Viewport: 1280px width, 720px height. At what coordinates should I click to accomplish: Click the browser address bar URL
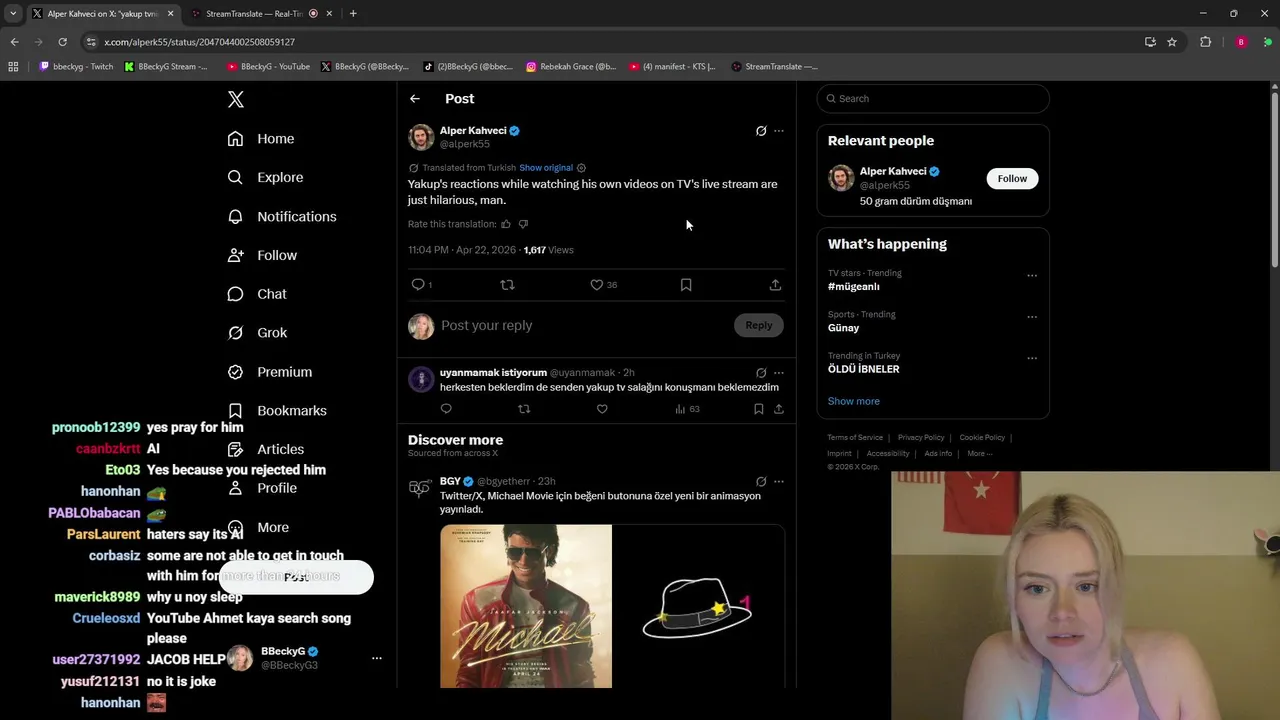click(199, 42)
